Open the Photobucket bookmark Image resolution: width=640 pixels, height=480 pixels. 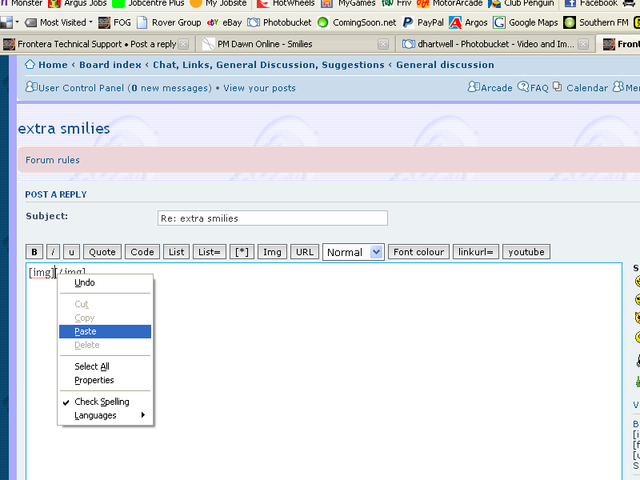coord(278,22)
